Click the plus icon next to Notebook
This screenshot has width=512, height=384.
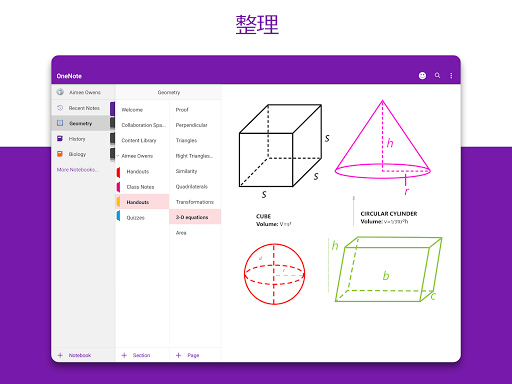point(60,355)
